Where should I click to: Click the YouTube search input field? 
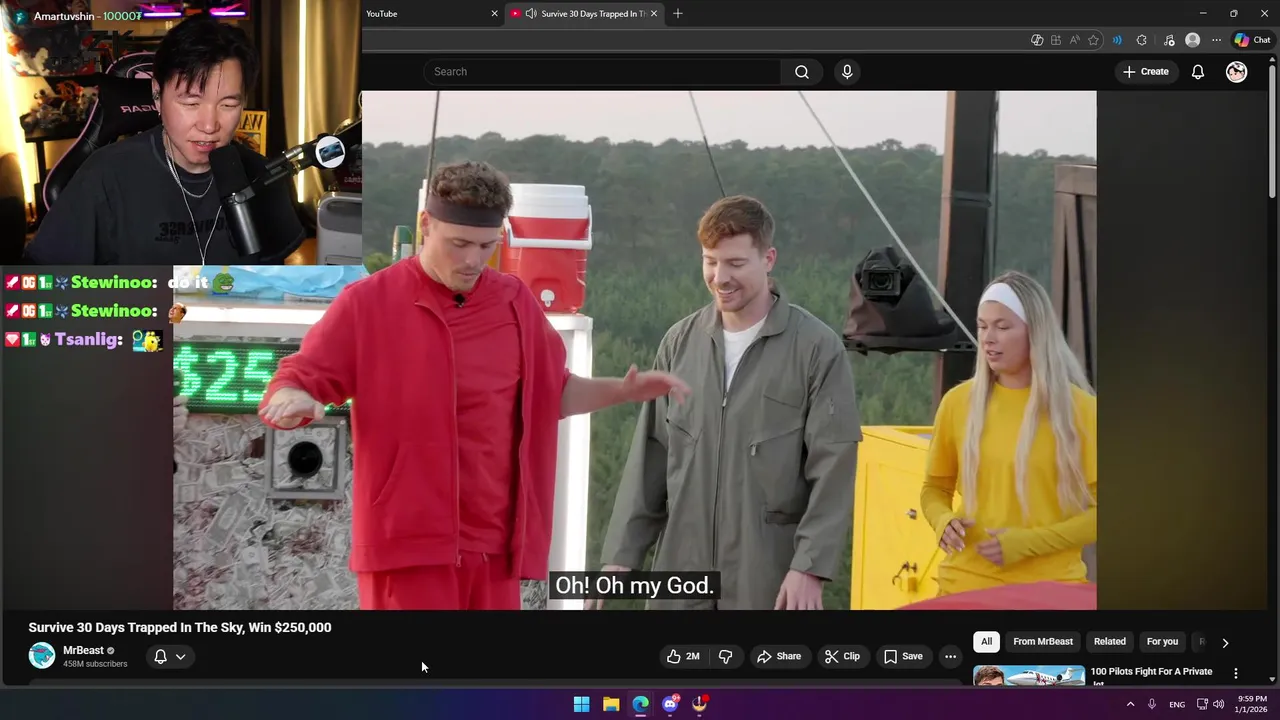tap(602, 72)
